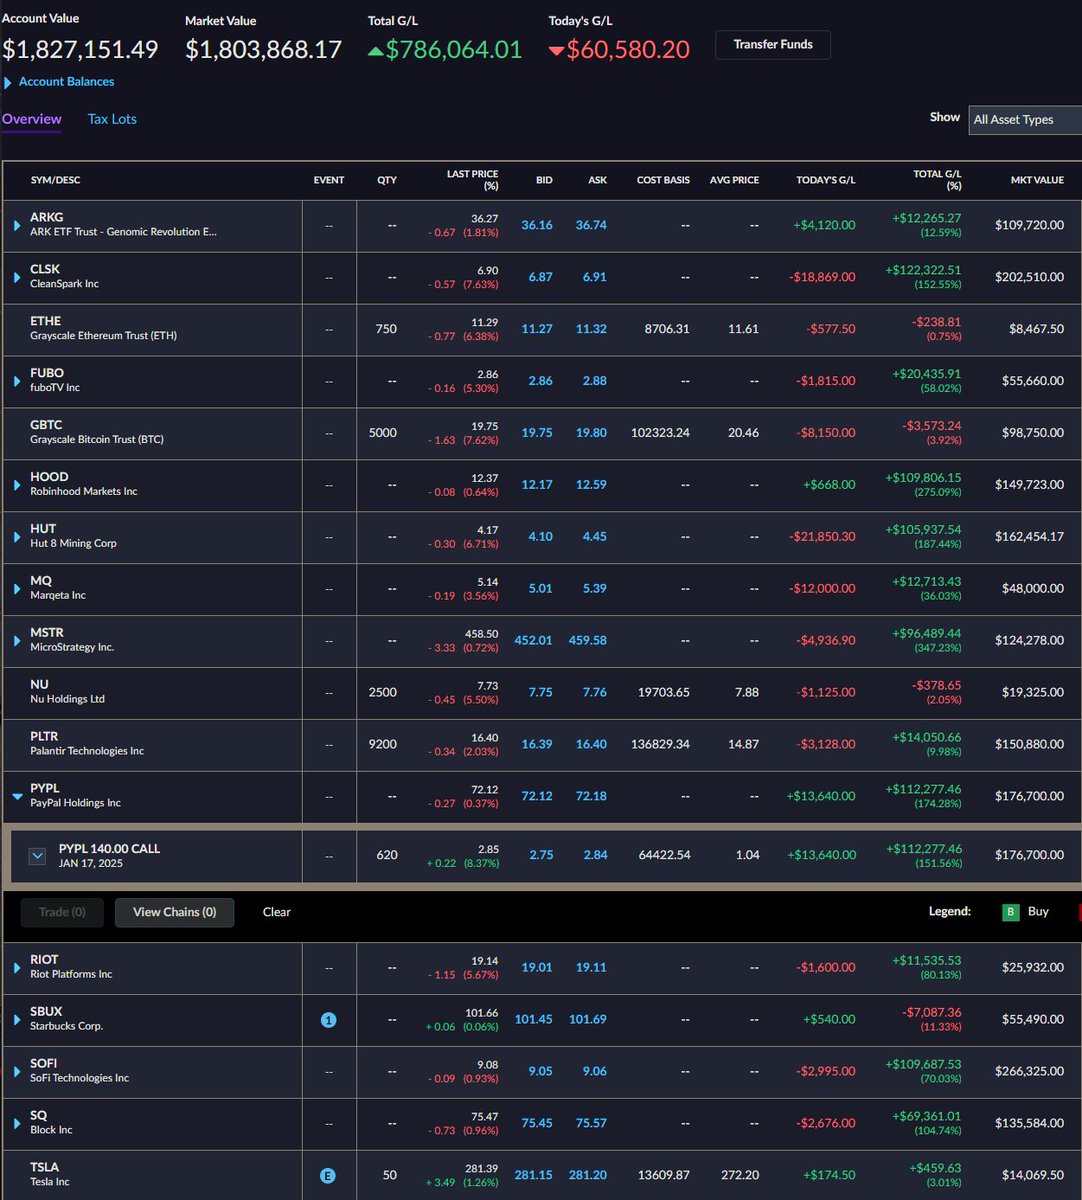This screenshot has height=1200, width=1082.
Task: Switch to the Tax Lots tab
Action: [x=112, y=119]
